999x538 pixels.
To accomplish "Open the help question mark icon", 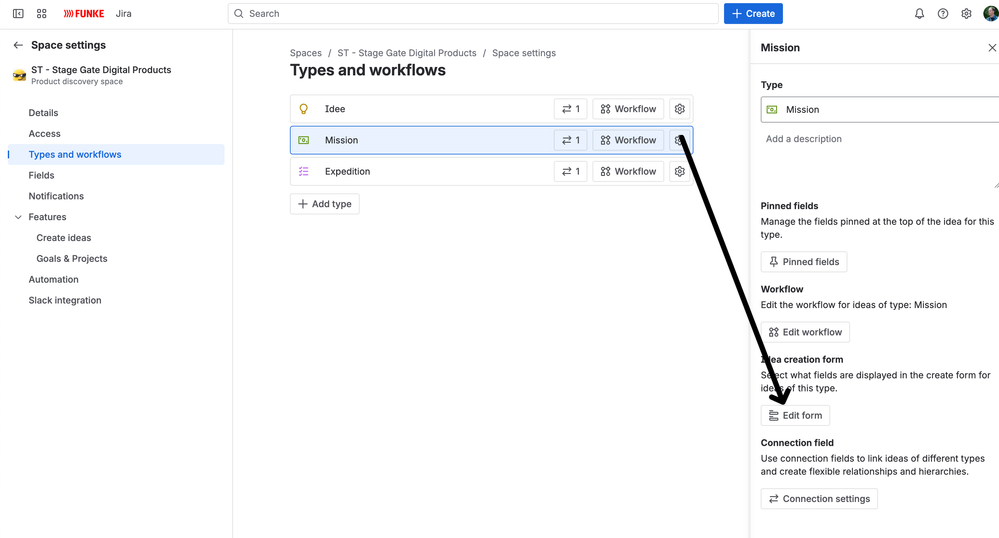I will pos(943,13).
